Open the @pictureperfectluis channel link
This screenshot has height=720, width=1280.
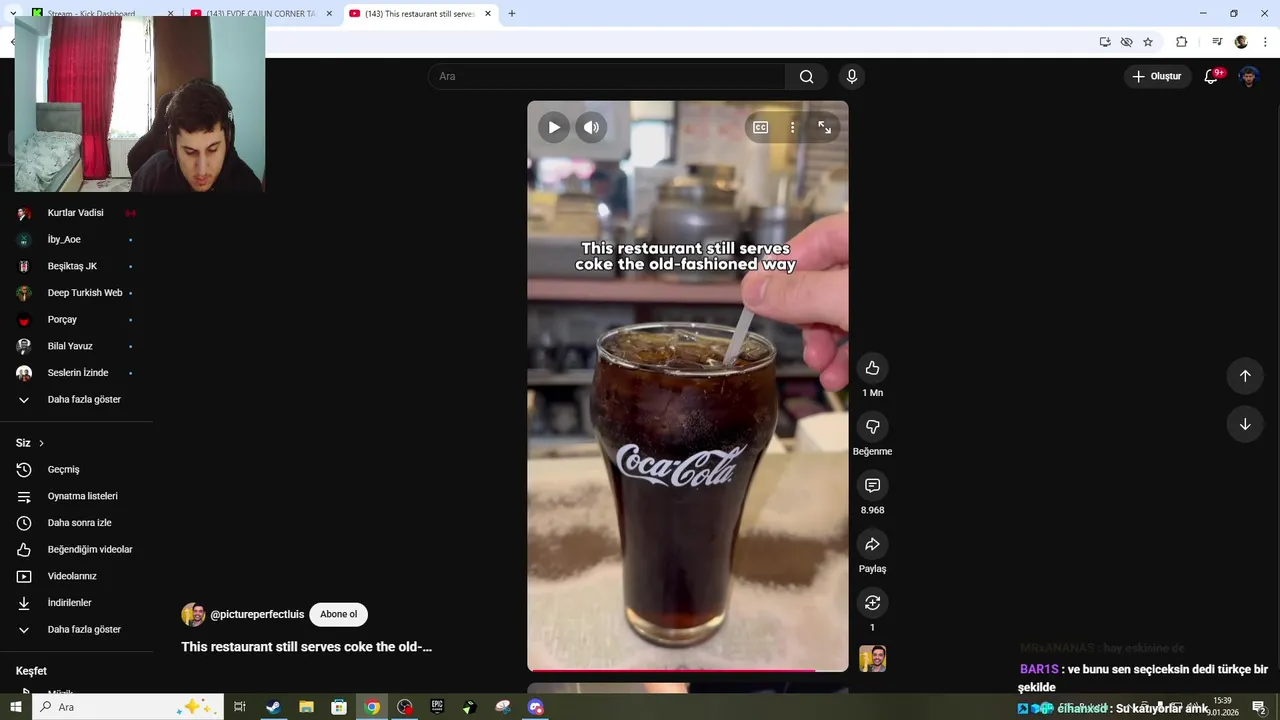[257, 614]
